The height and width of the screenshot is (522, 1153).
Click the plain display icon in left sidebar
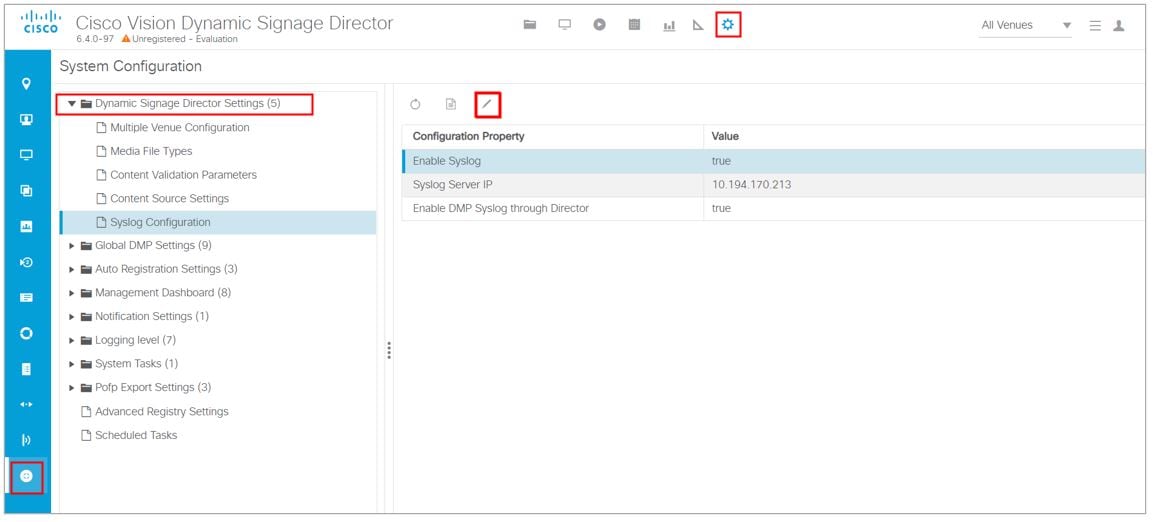(26, 155)
